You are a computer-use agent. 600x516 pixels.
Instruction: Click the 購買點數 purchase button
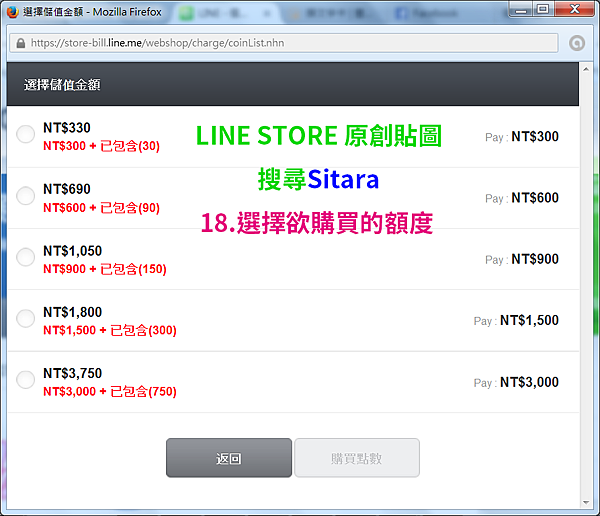pyautogui.click(x=357, y=458)
